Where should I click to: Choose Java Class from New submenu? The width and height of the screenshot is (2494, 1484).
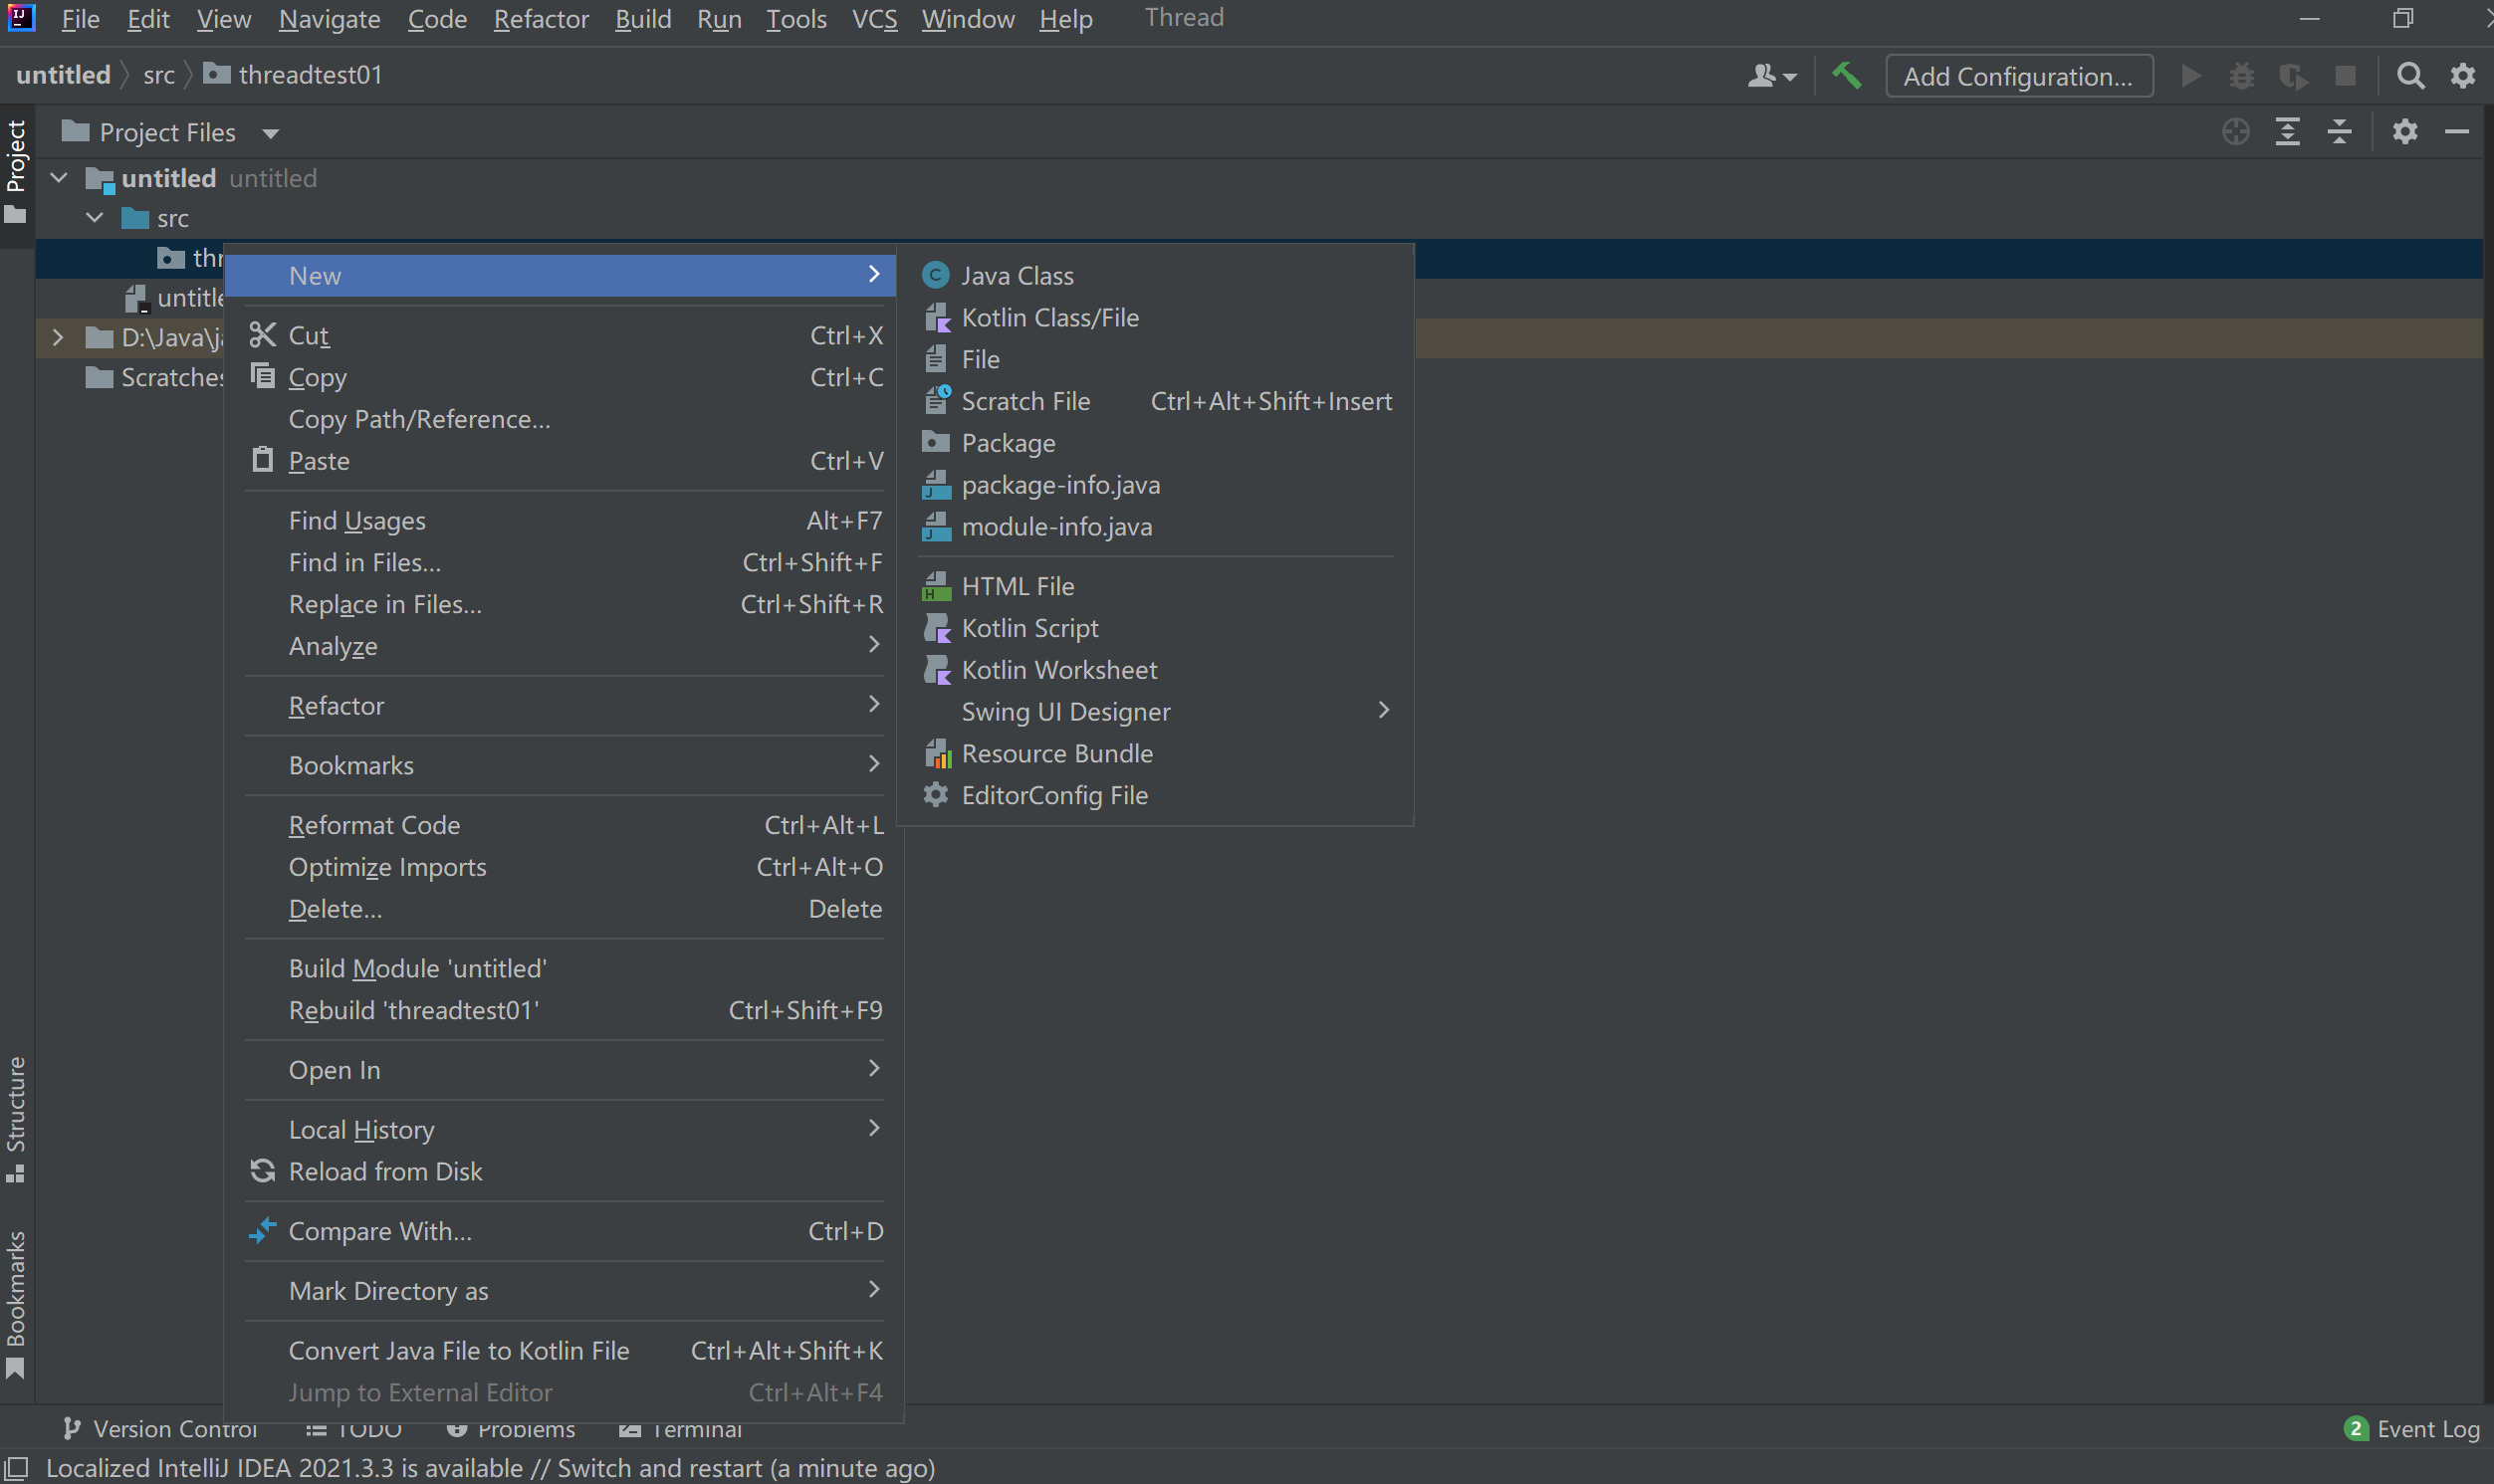1016,275
